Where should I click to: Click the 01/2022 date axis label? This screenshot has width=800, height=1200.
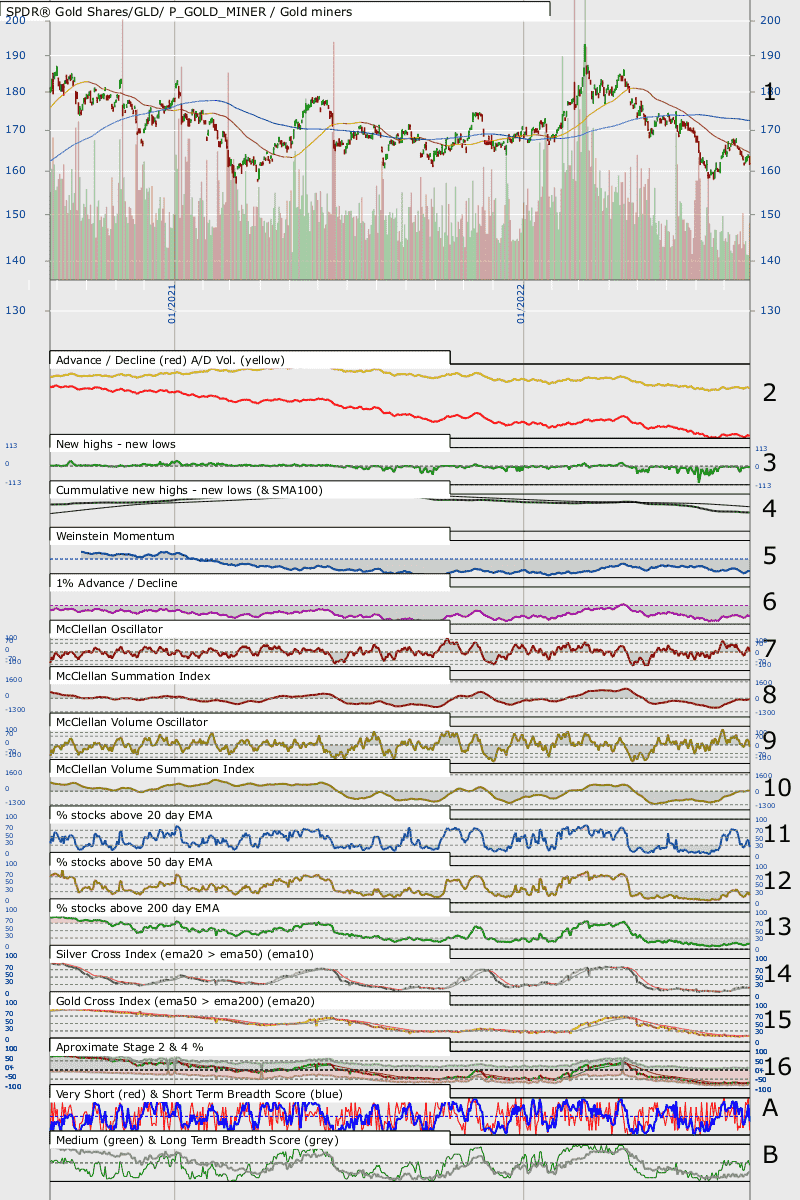tap(521, 303)
